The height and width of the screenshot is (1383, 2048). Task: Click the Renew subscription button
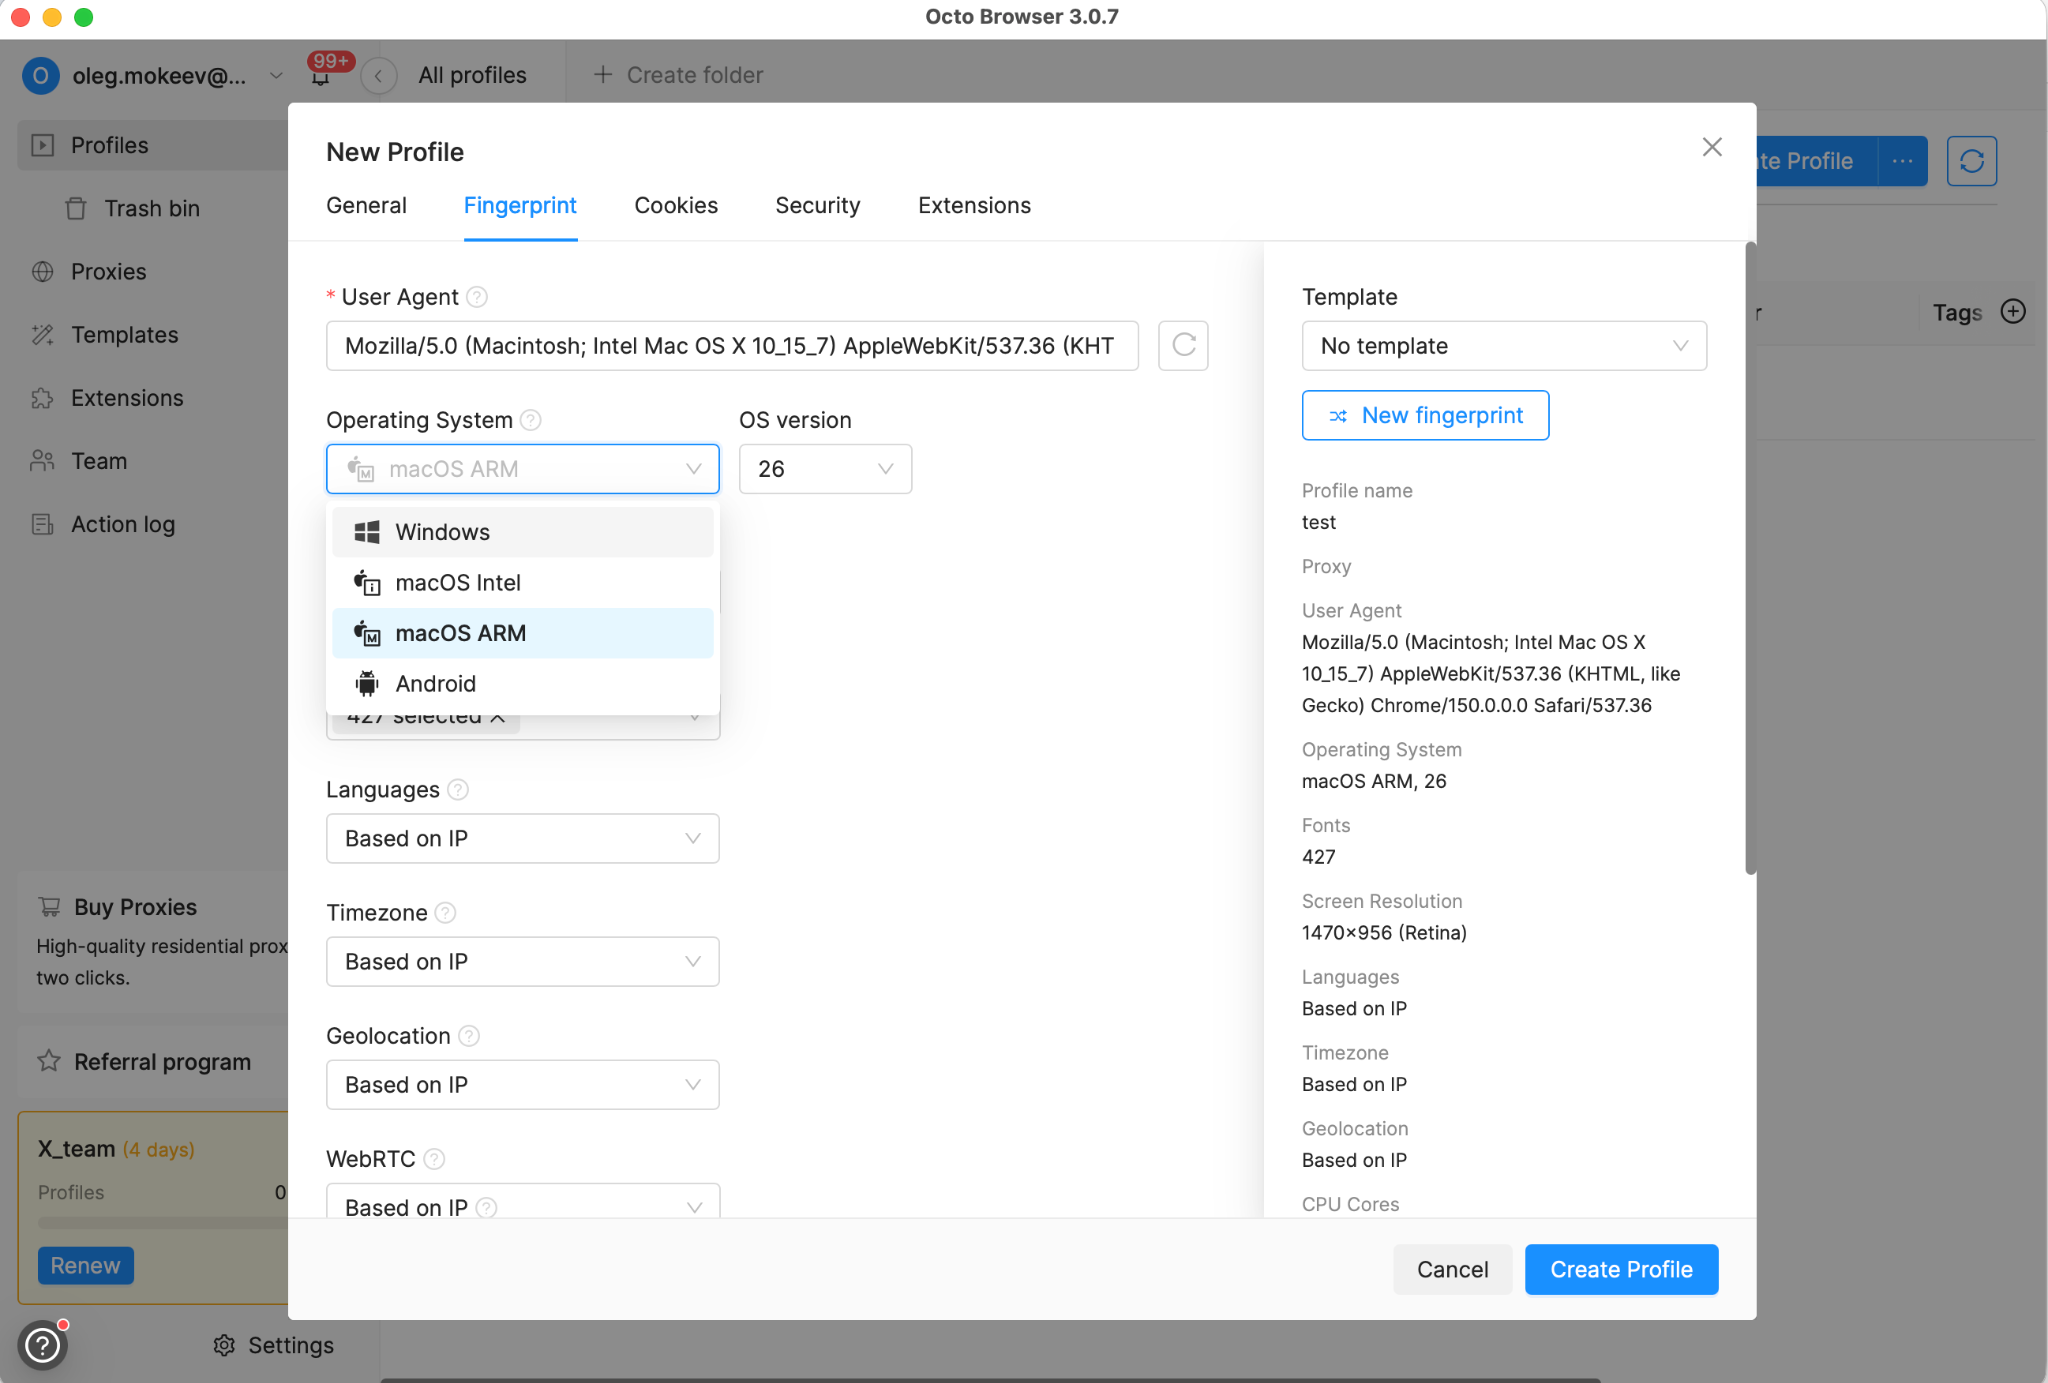tap(85, 1265)
